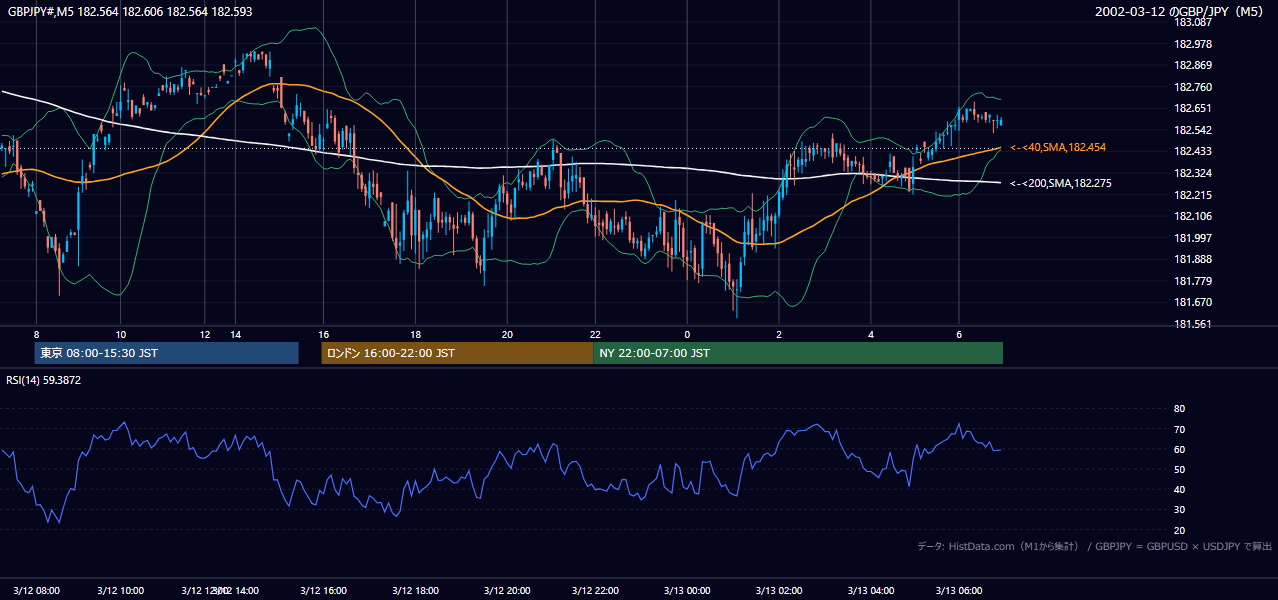Click the 3/13 02:00 bottom time label
Viewport: 1278px width, 600px height.
tap(779, 590)
